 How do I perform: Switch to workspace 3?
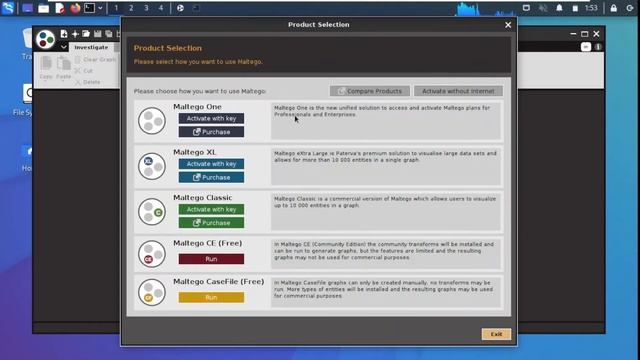pyautogui.click(x=146, y=8)
